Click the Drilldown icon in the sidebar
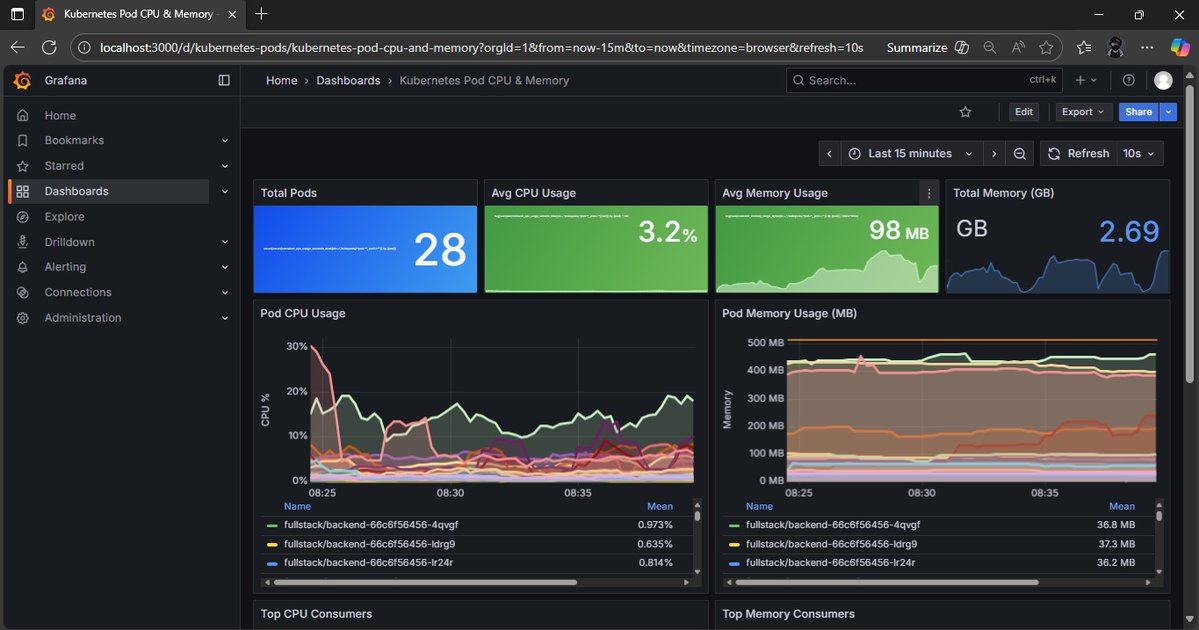This screenshot has width=1199, height=630. 23,242
